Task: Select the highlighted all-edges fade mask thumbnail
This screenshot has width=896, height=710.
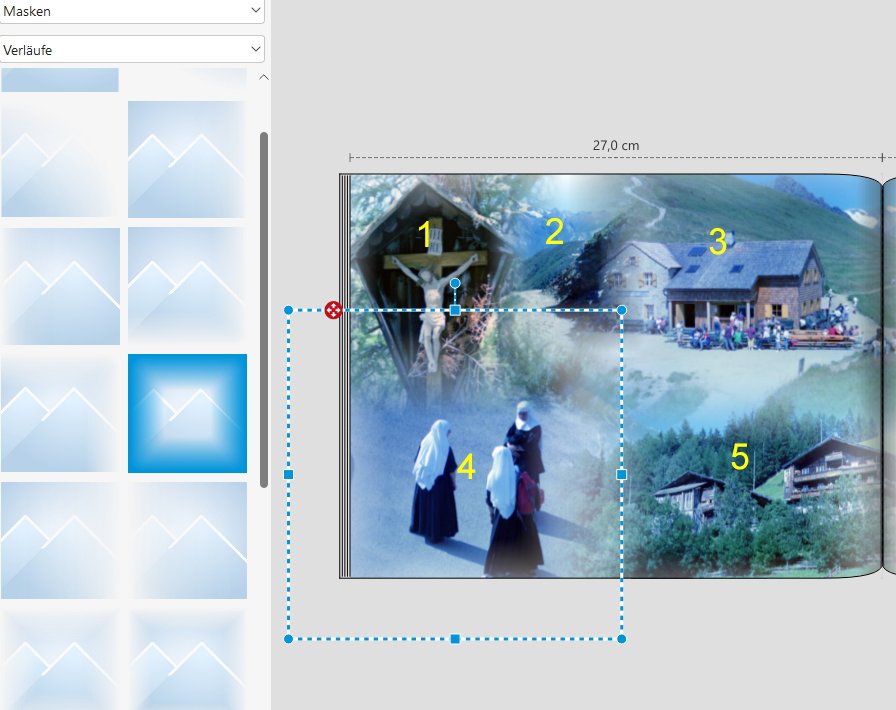Action: 187,413
